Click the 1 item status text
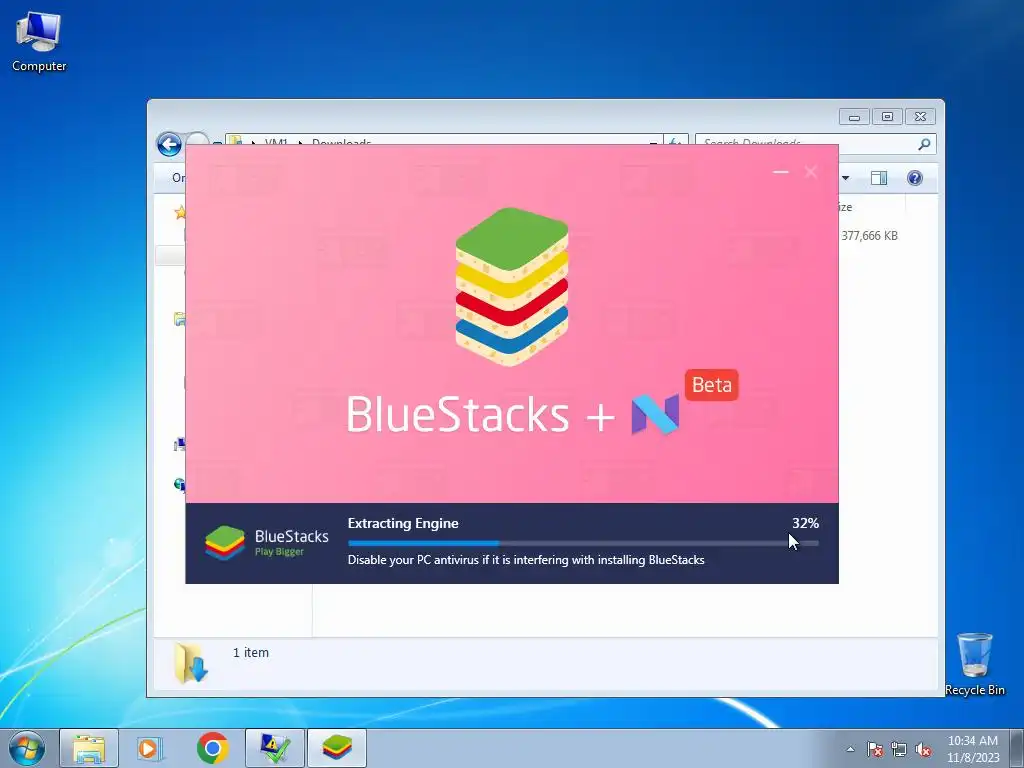The image size is (1024, 768). [251, 652]
